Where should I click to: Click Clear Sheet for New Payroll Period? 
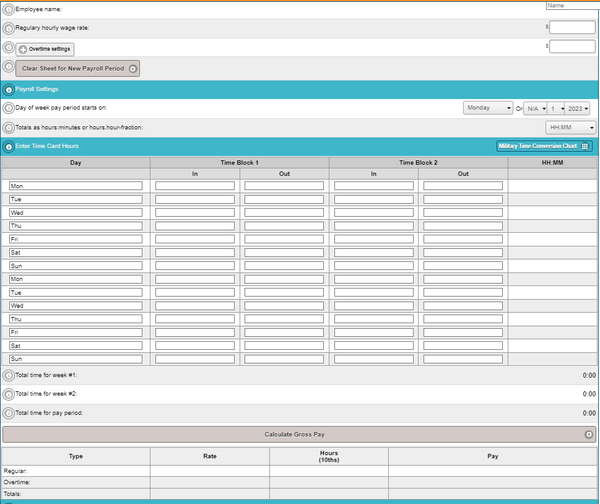click(x=78, y=68)
